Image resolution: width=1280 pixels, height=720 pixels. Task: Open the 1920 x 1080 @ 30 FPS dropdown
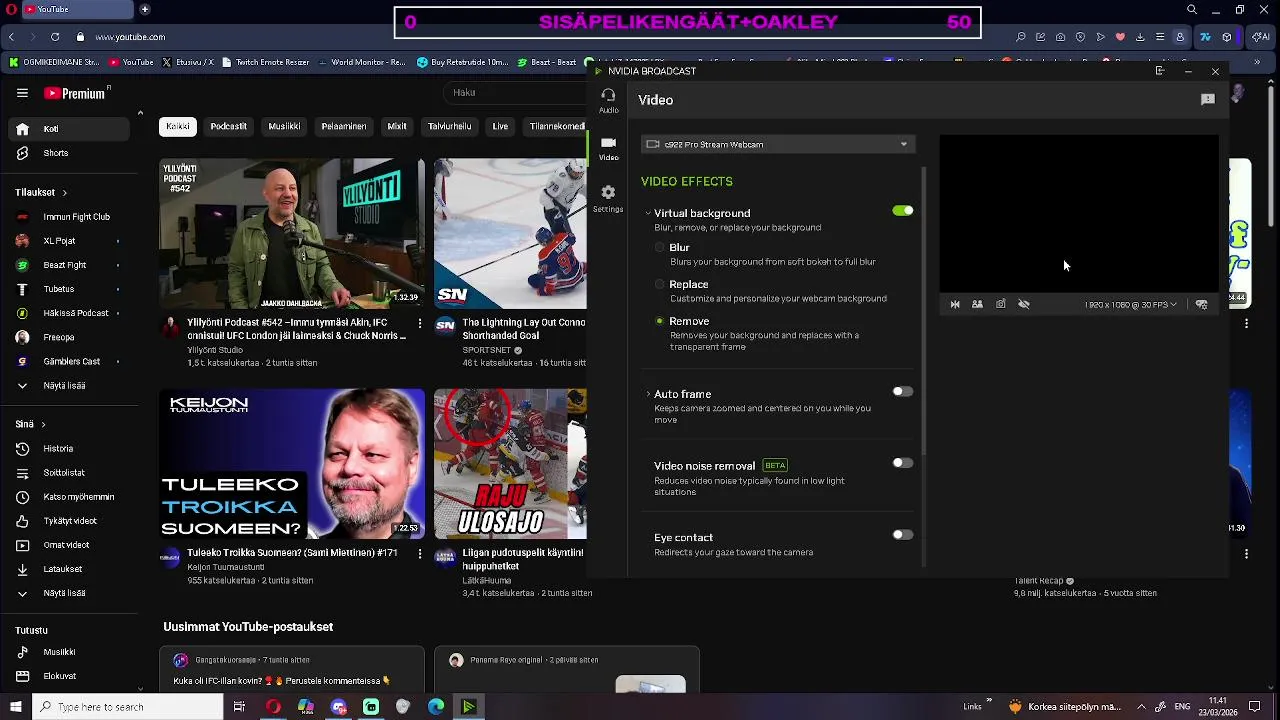(x=1131, y=304)
